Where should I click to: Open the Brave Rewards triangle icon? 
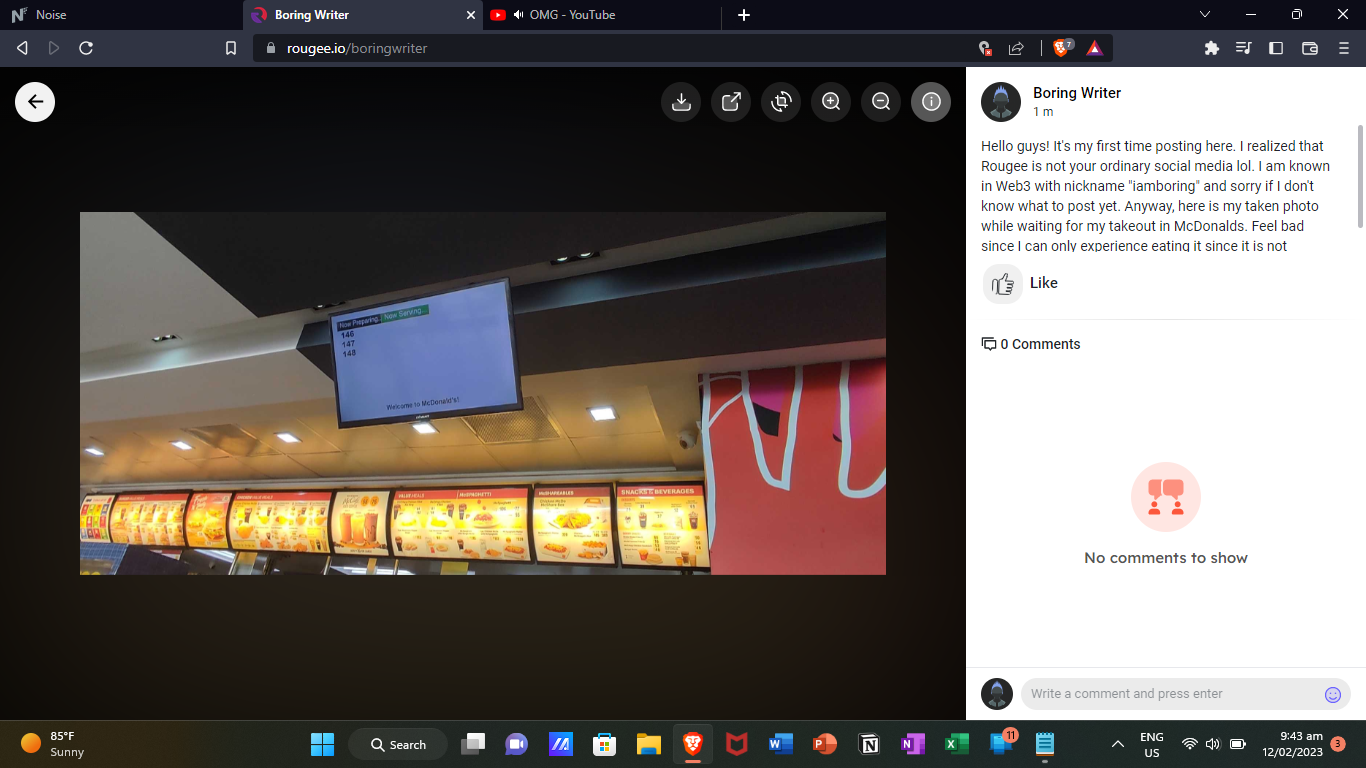(x=1094, y=48)
